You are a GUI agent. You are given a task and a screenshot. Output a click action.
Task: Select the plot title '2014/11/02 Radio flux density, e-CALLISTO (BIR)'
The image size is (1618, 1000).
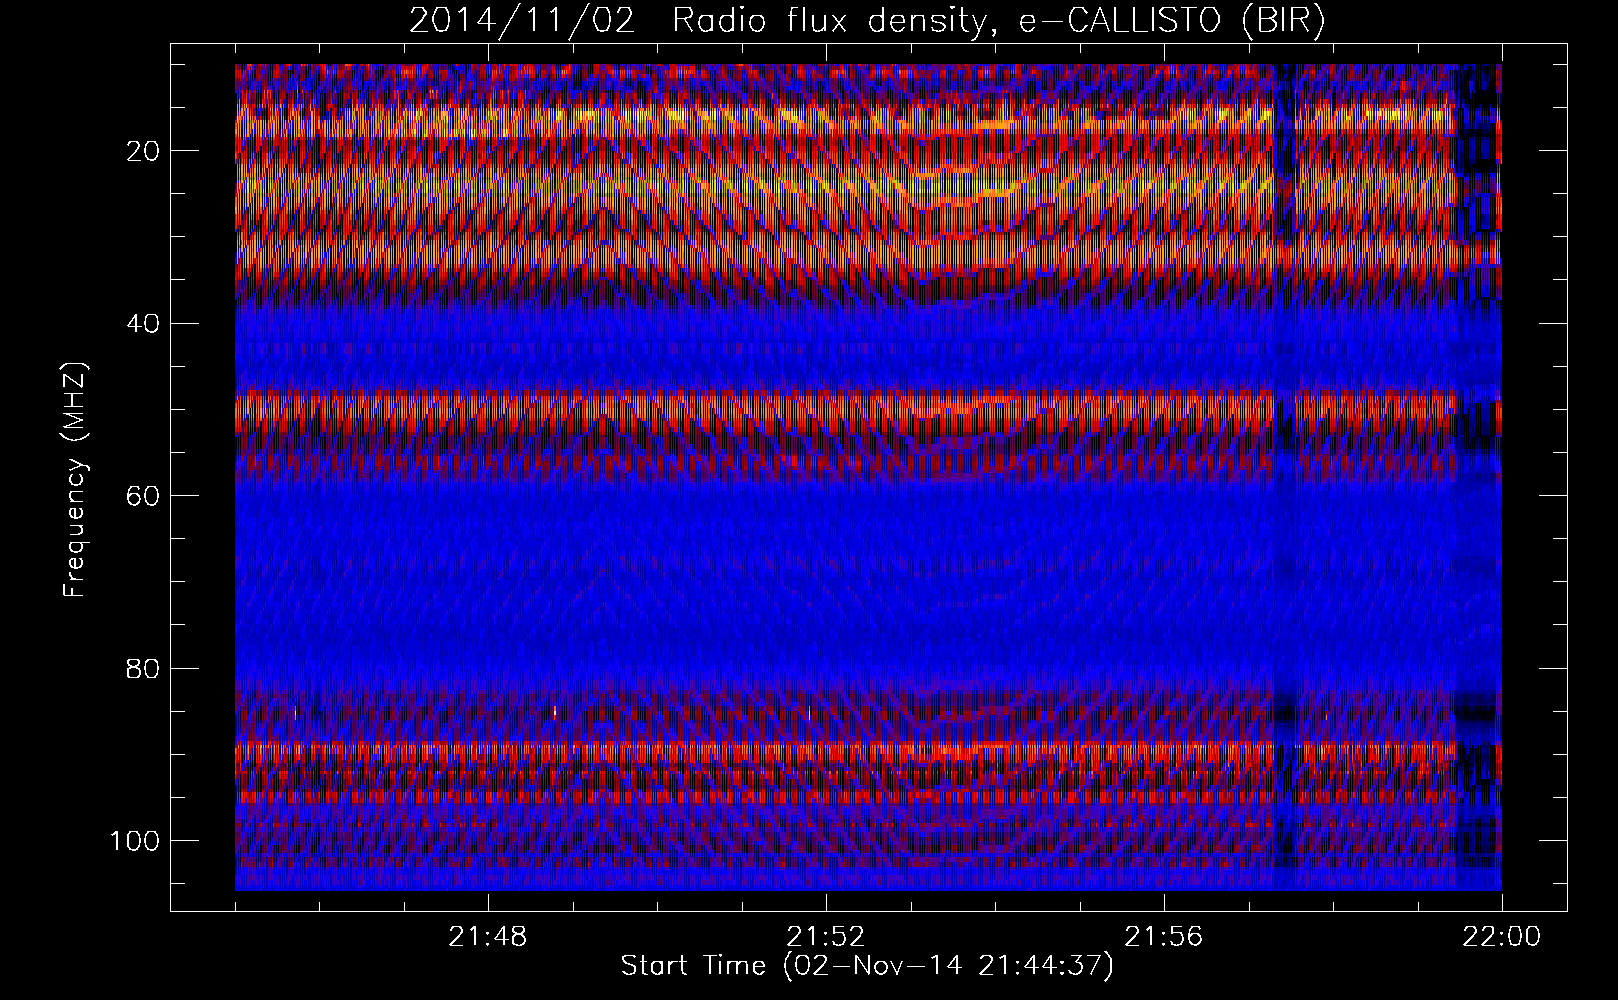point(867,21)
